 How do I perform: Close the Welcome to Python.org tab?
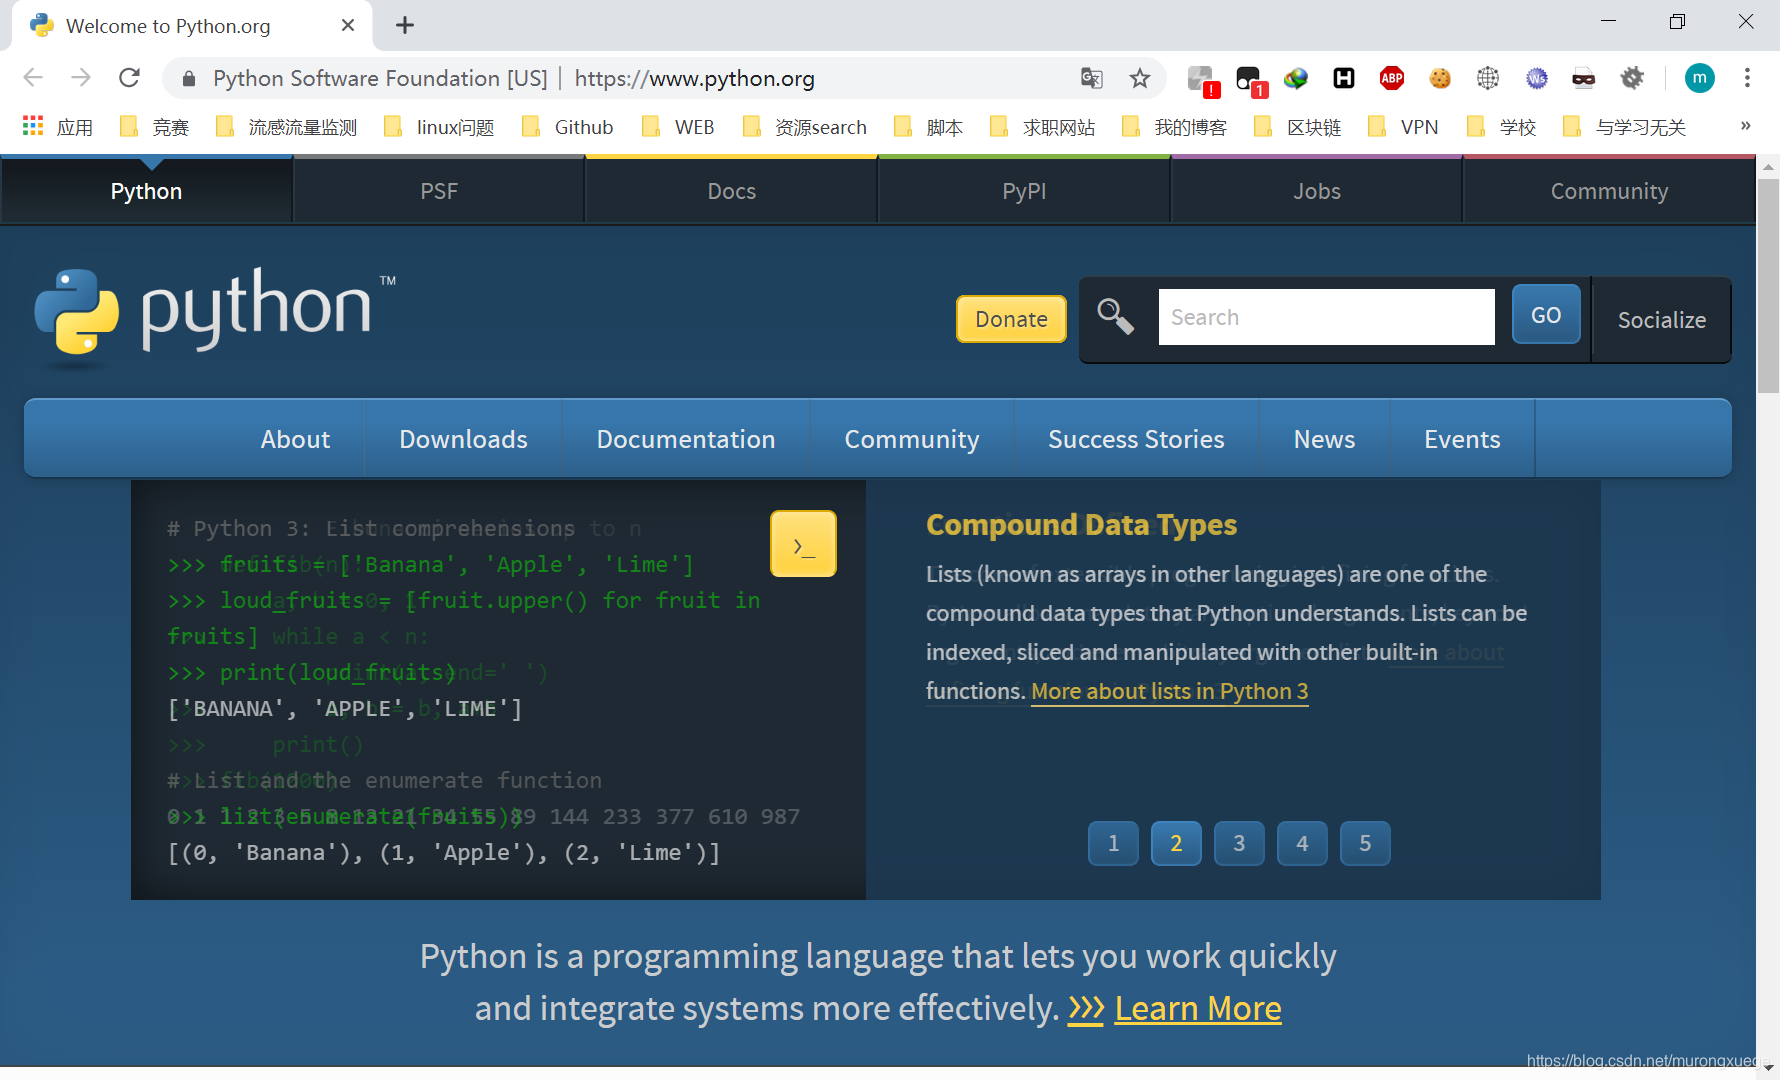348,25
